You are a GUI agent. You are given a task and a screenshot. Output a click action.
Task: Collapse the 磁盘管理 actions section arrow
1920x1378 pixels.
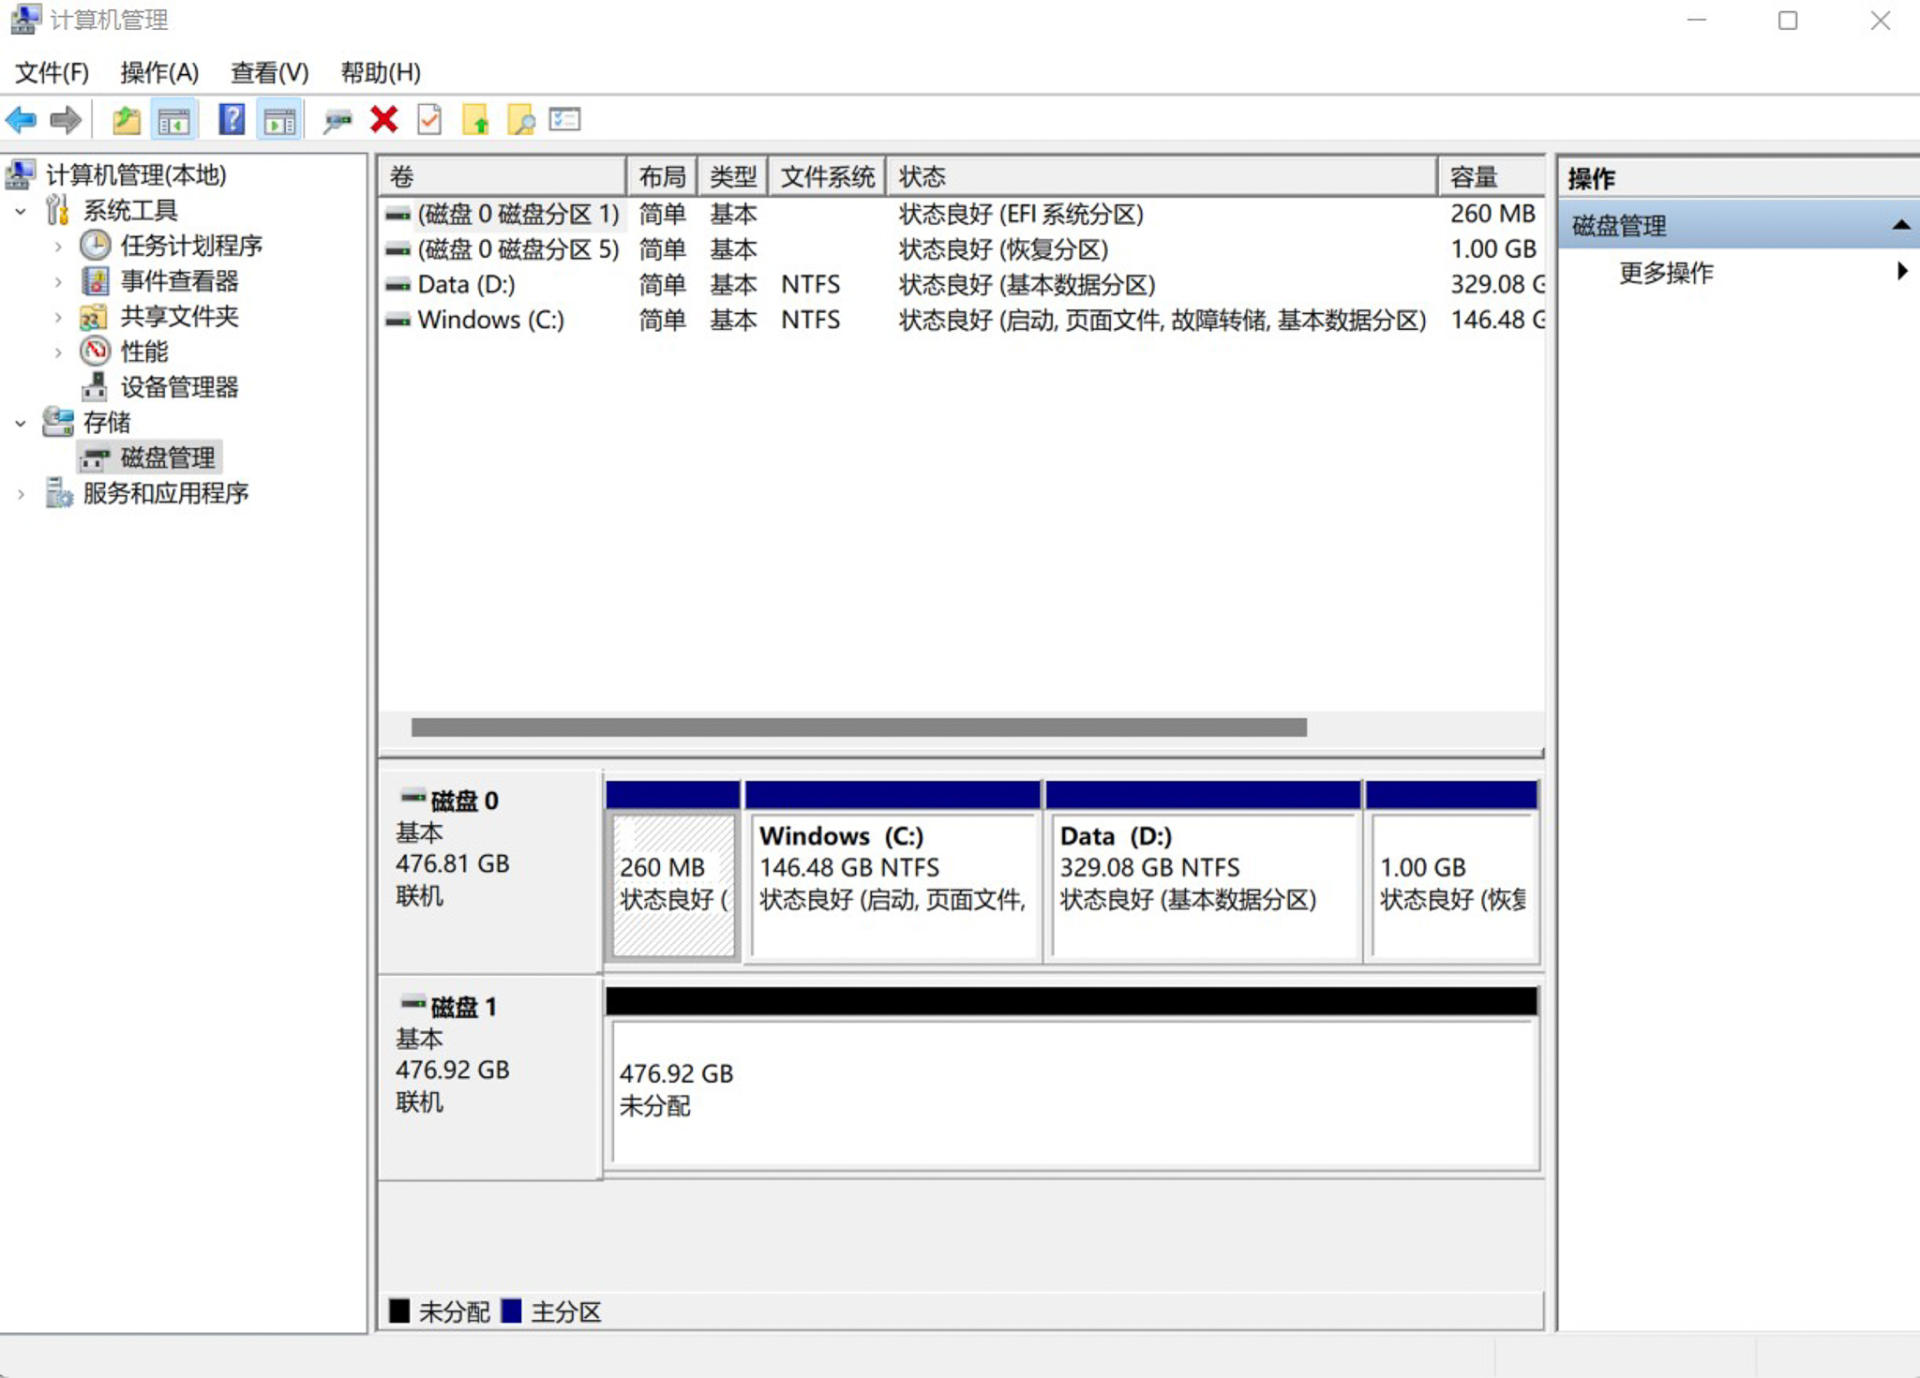click(x=1900, y=226)
